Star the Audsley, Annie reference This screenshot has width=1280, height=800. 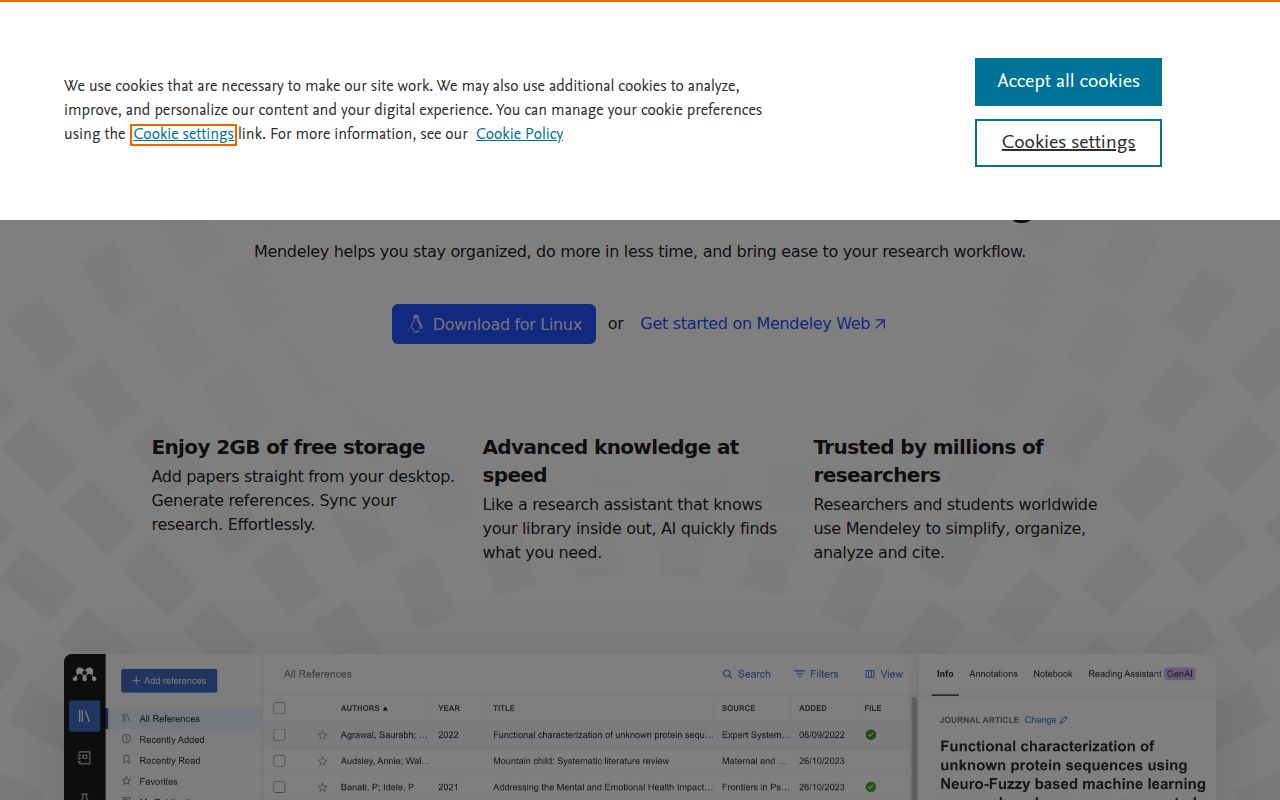322,761
